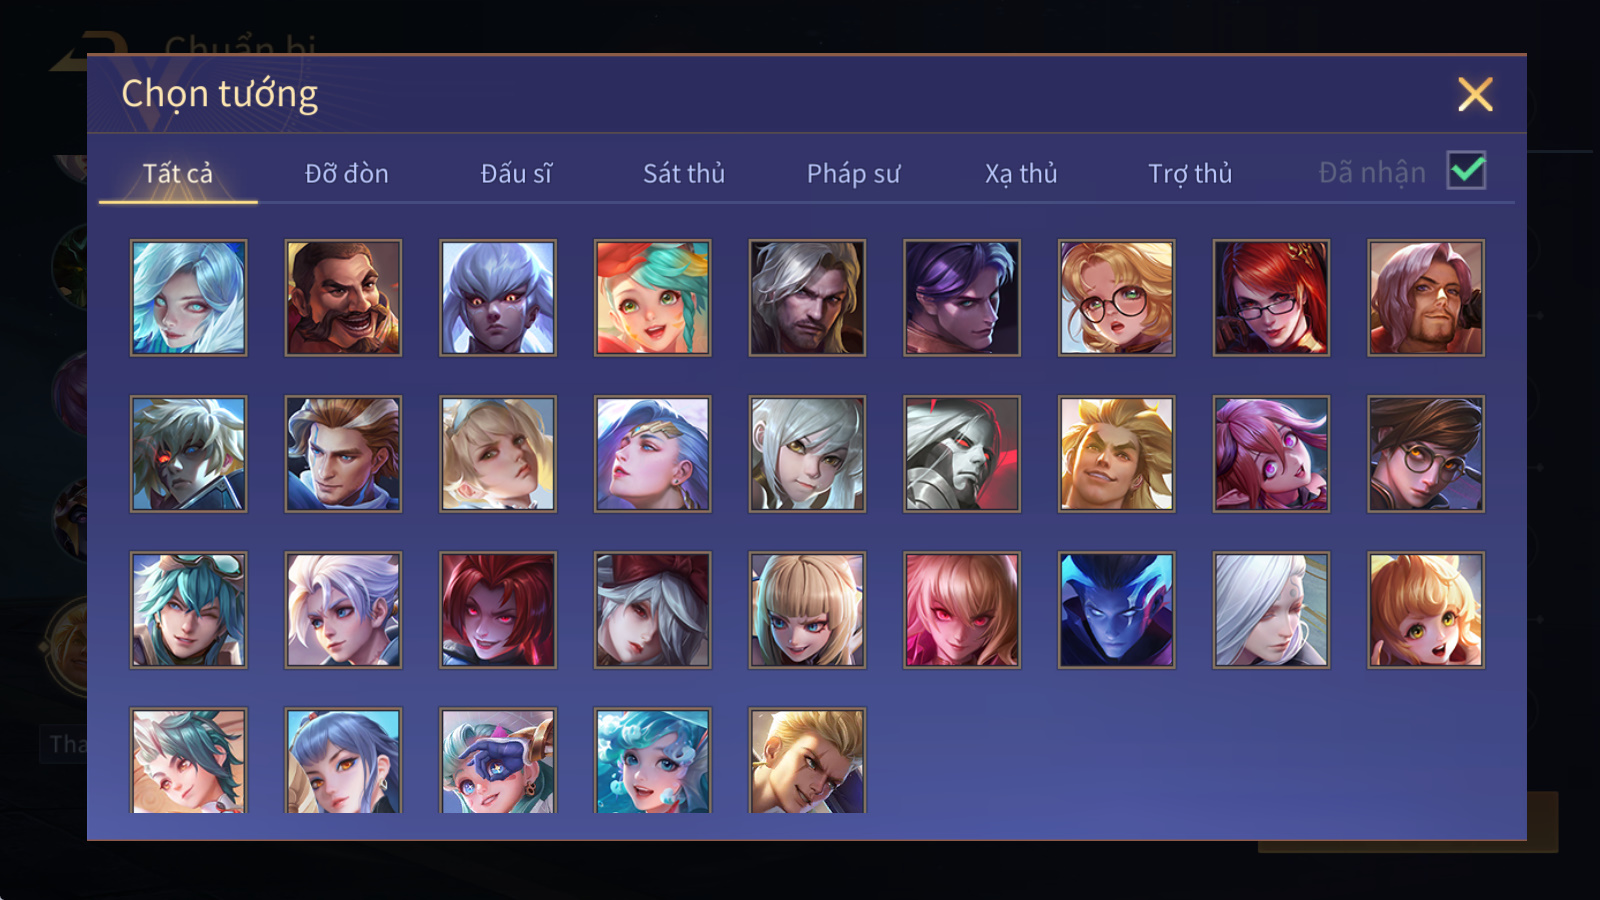Close the Chọn tướng dialog
Screen dimensions: 1600x900
[1475, 95]
